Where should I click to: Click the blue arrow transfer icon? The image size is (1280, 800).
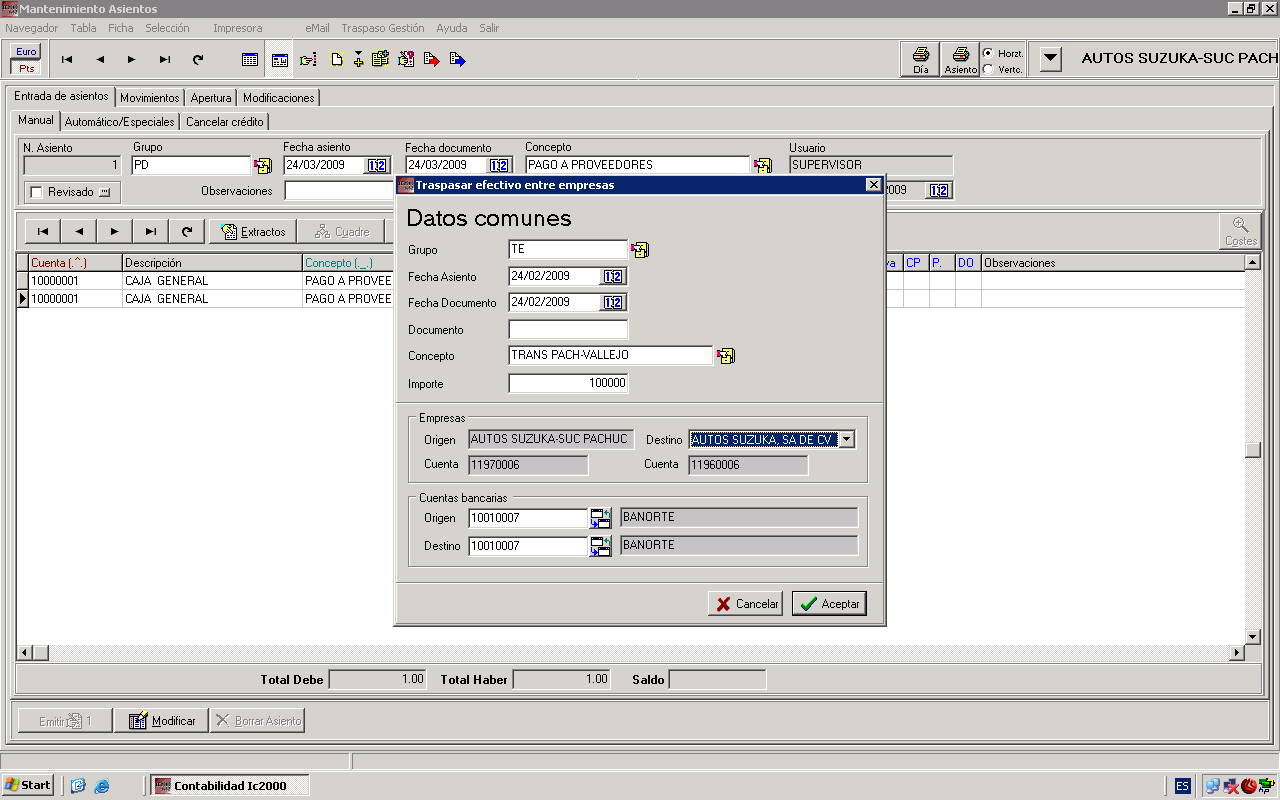pos(458,60)
